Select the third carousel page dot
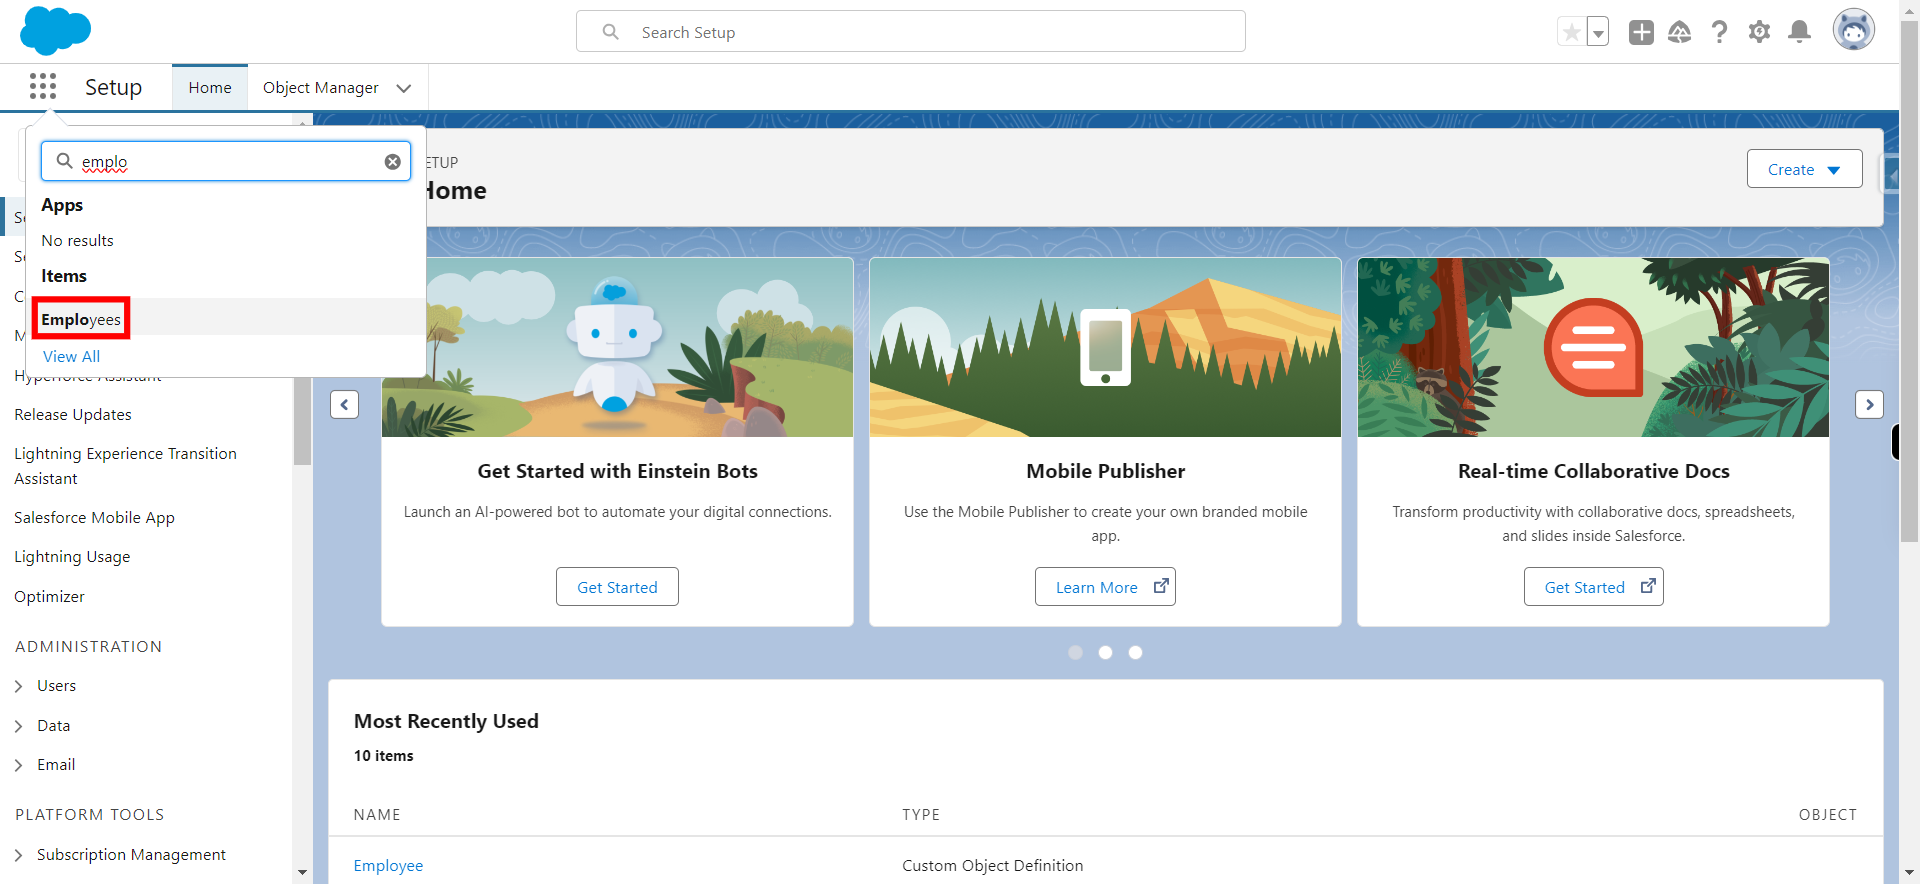This screenshot has width=1920, height=884. (x=1135, y=652)
